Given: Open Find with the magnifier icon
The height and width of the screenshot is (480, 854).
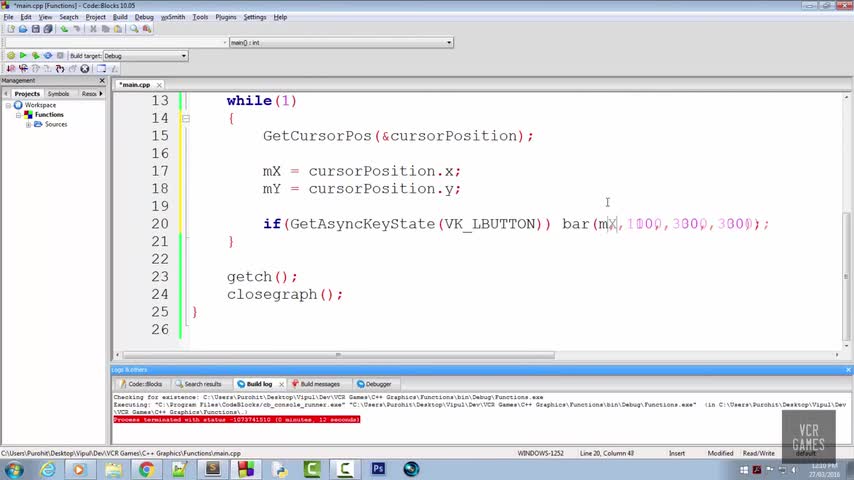Looking at the screenshot, I should [134, 29].
